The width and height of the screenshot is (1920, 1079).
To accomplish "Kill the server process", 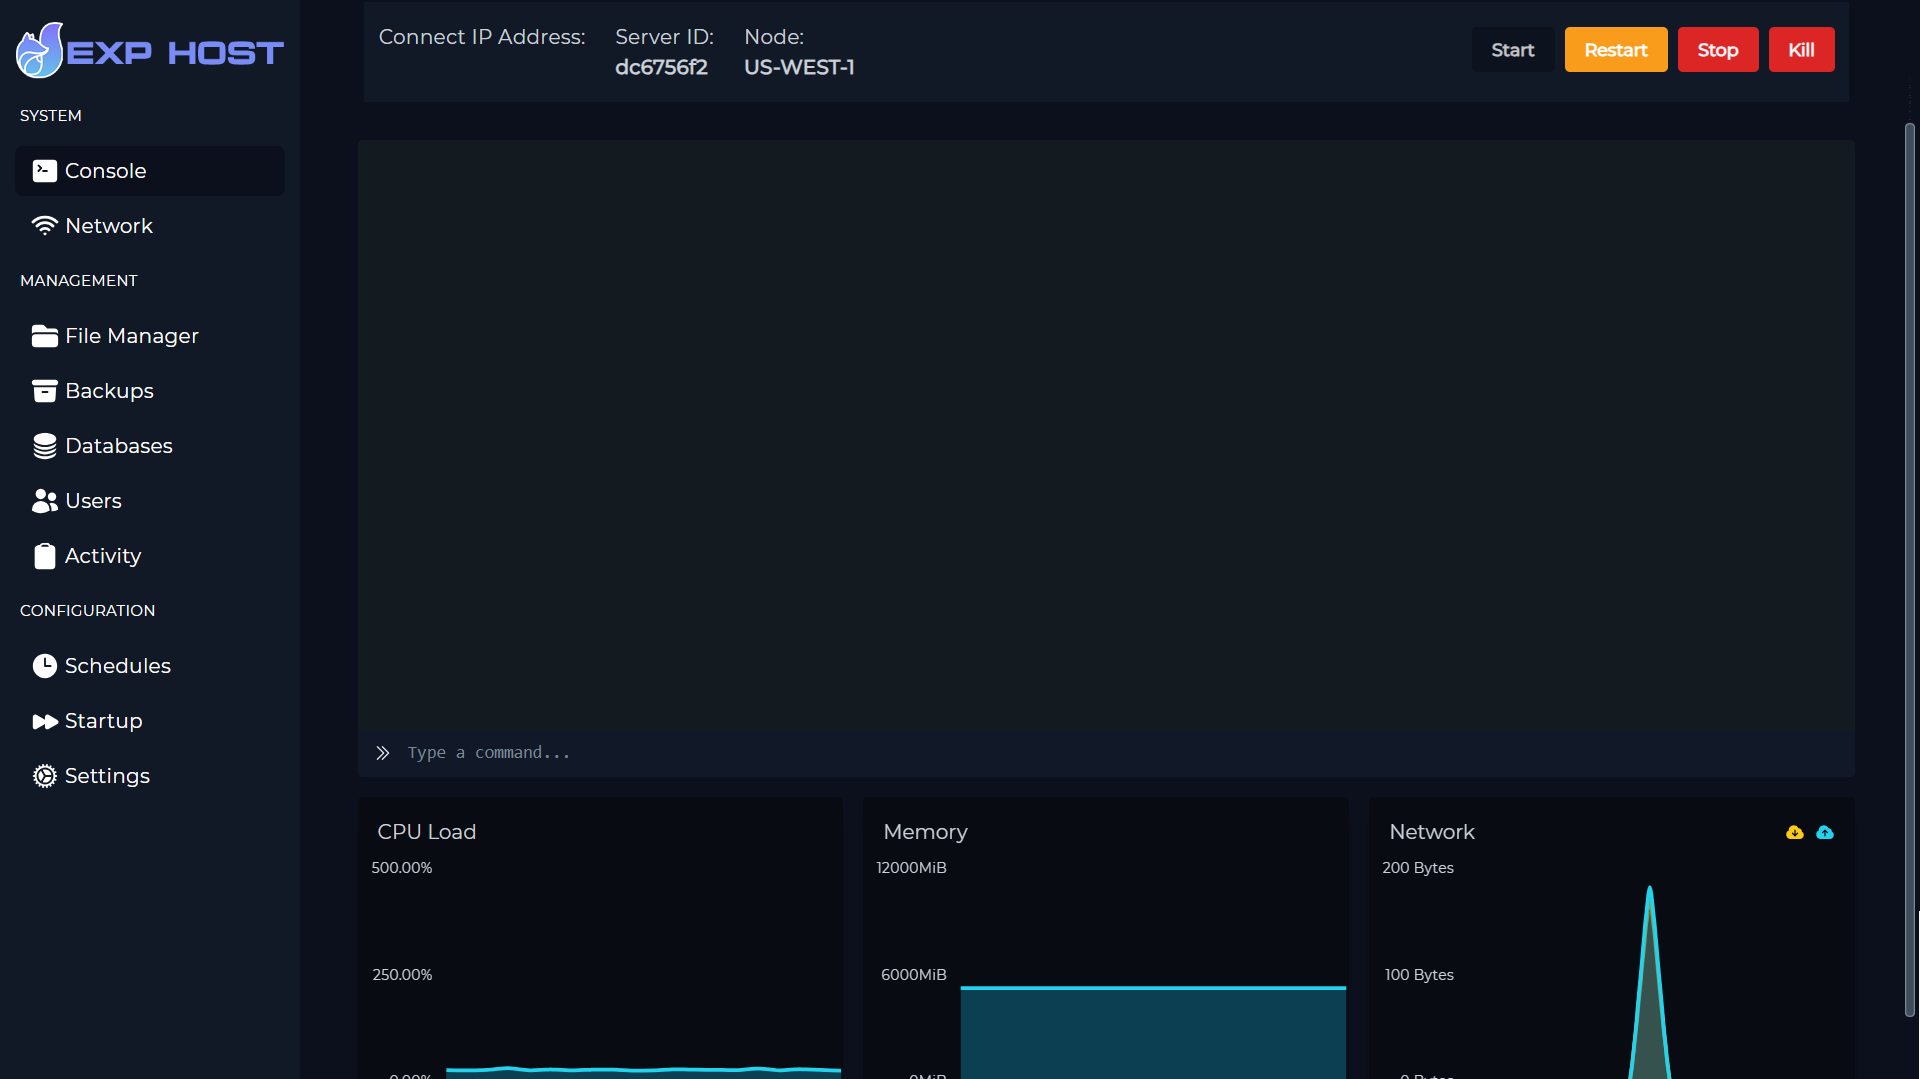I will (x=1800, y=49).
